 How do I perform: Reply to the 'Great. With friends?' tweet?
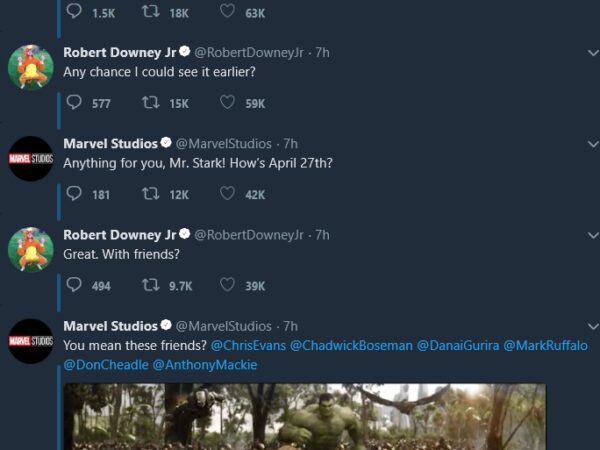pyautogui.click(x=75, y=285)
